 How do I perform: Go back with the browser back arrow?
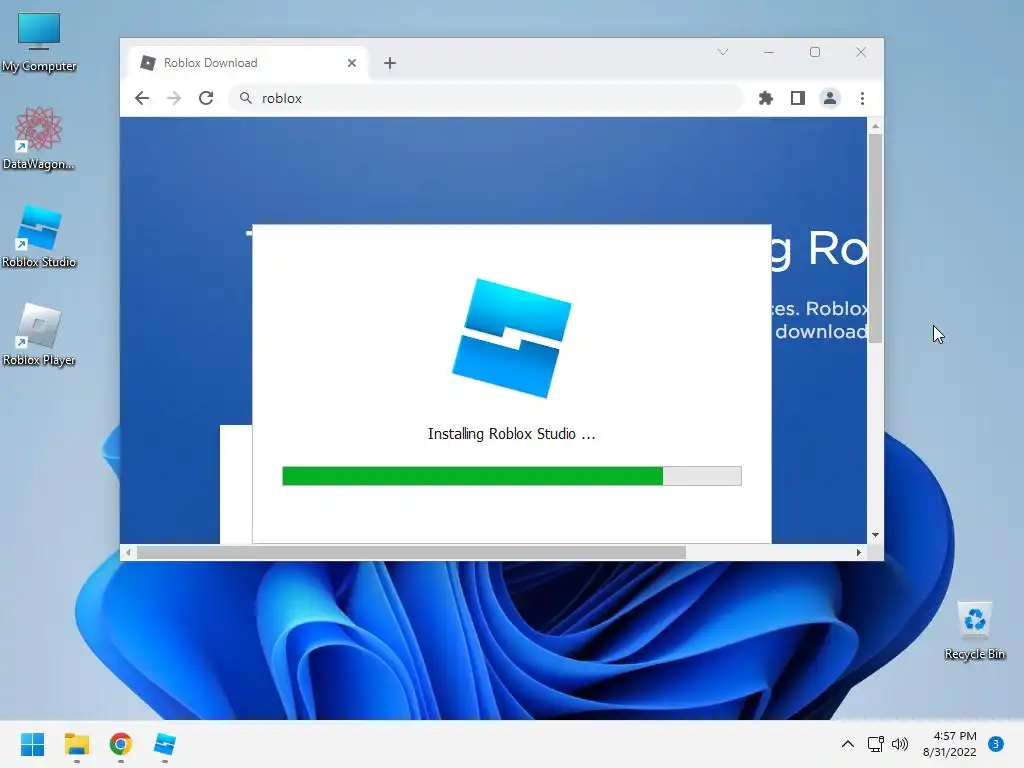pos(142,98)
